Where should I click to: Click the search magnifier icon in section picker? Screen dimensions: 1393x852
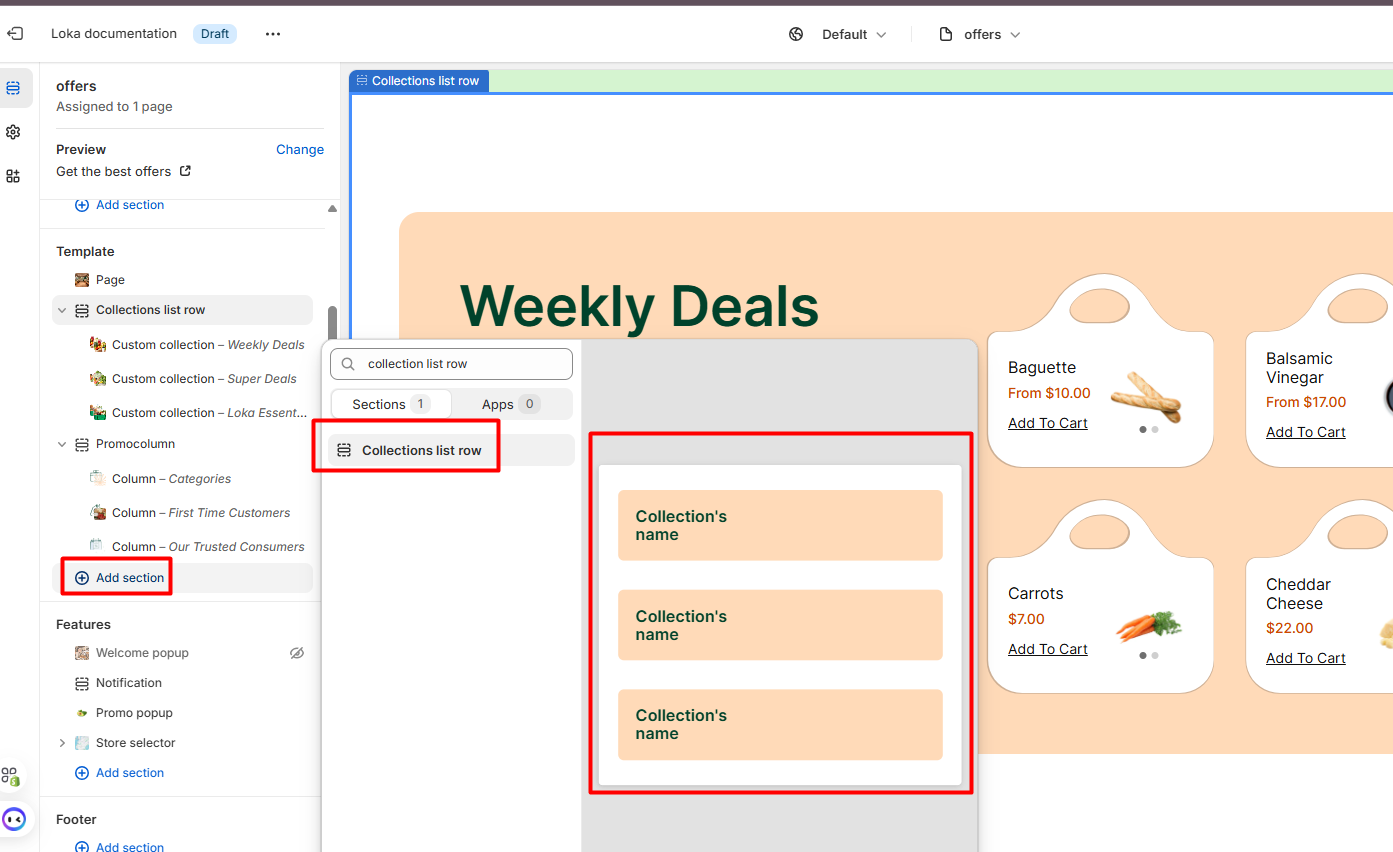click(348, 364)
